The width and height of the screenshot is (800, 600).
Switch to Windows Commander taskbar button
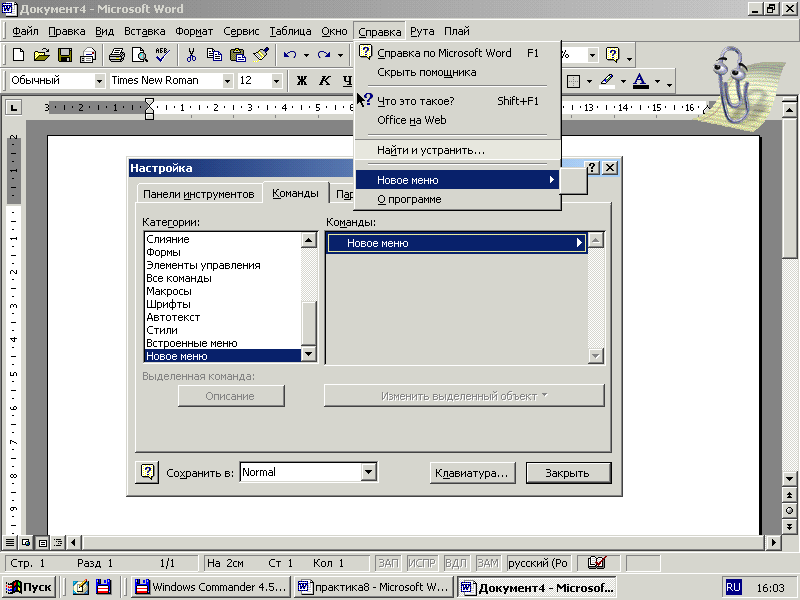tap(211, 587)
